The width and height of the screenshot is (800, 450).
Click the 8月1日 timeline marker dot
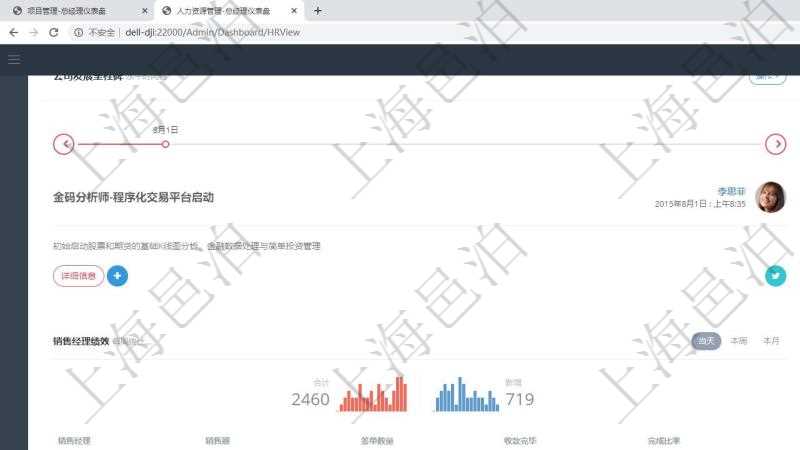pos(165,144)
